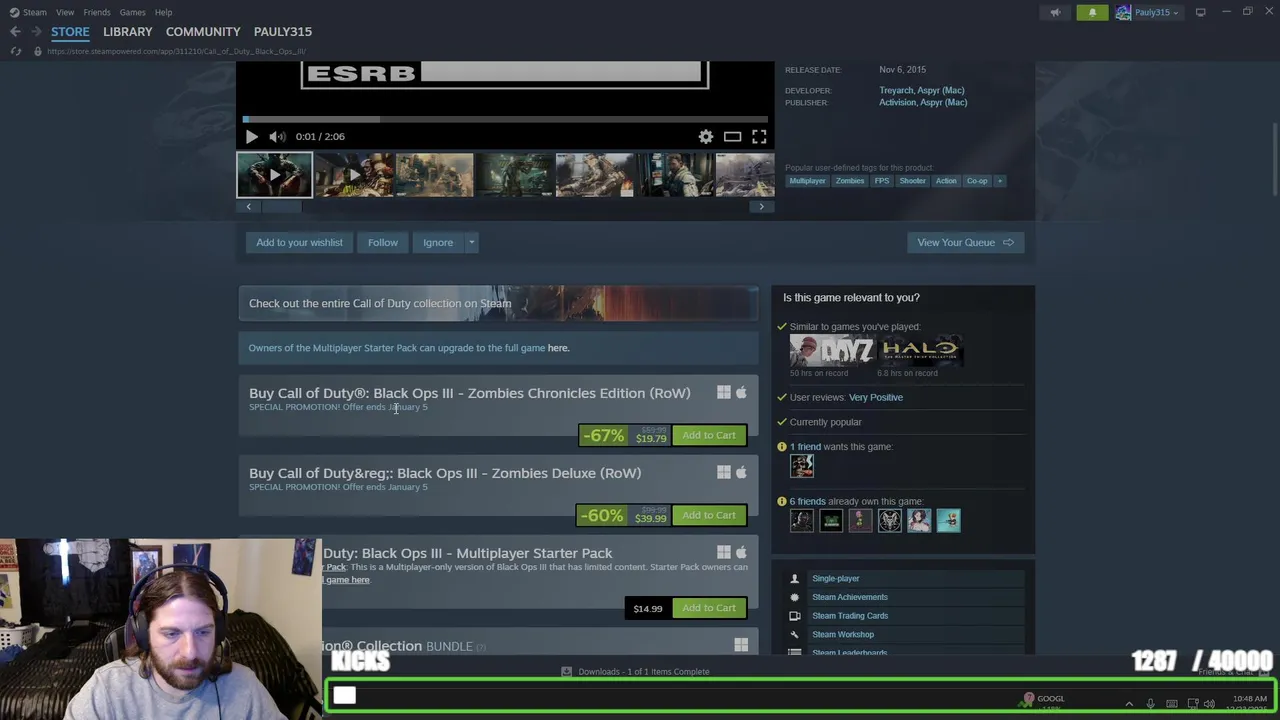This screenshot has width=1280, height=720.
Task: Open Downloads status in bottom bar
Action: (x=635, y=672)
